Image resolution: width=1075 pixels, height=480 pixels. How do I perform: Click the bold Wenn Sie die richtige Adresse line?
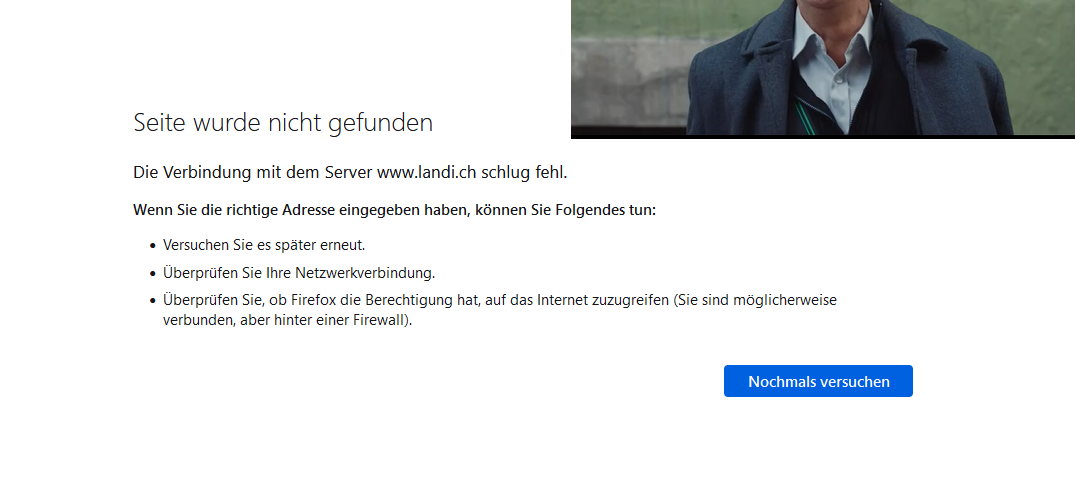coord(394,211)
